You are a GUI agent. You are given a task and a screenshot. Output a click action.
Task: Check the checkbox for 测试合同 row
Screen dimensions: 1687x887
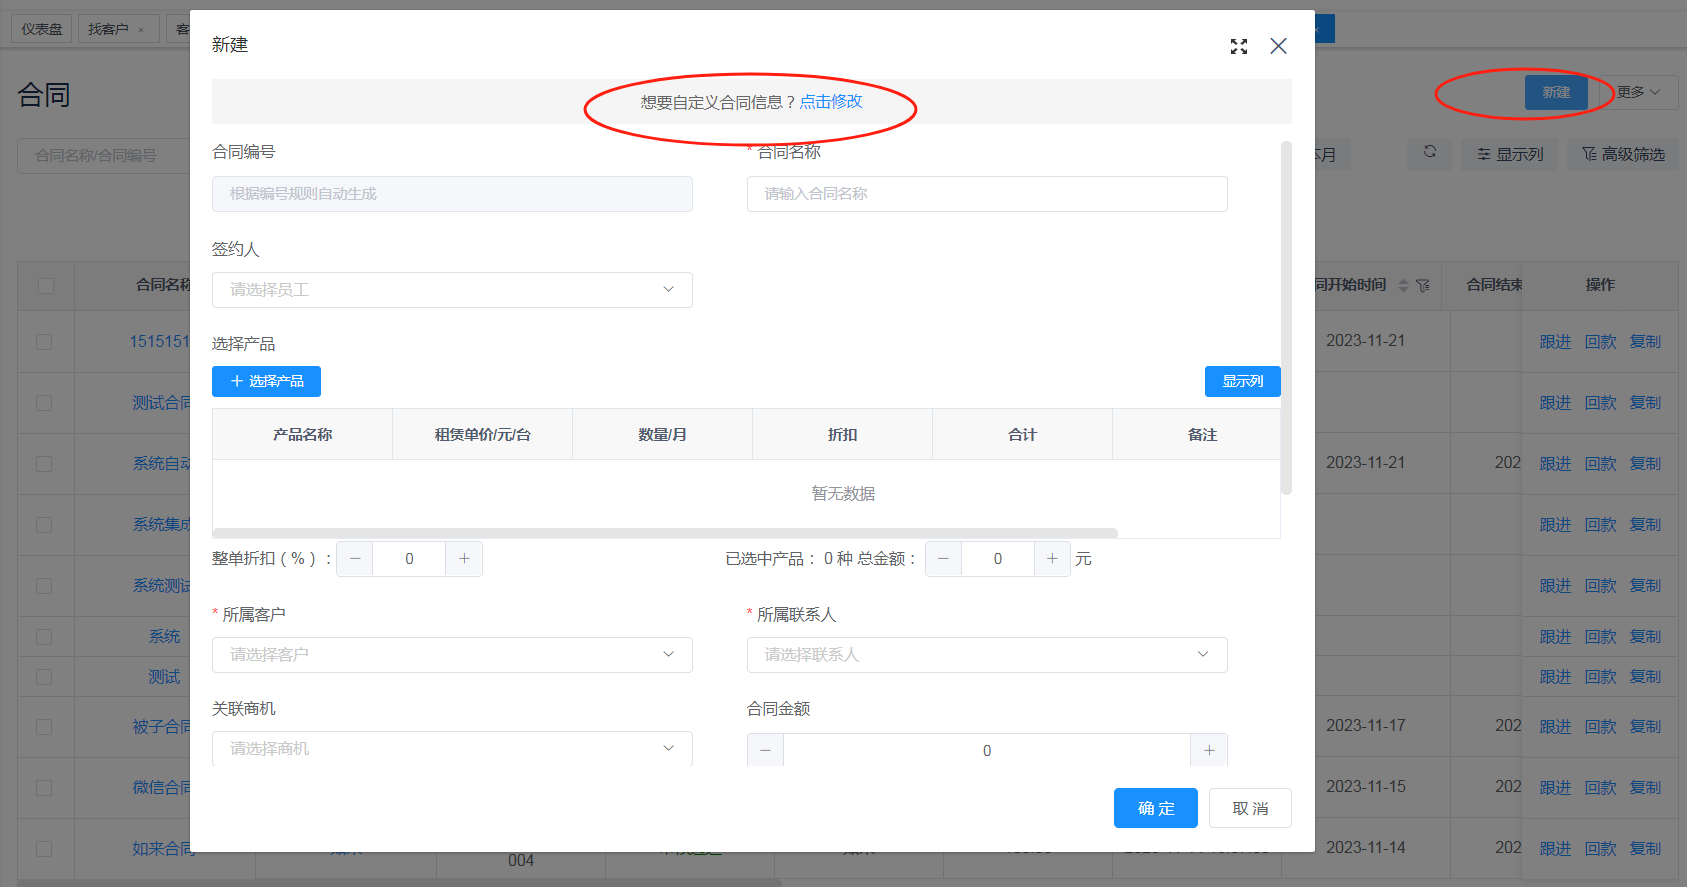[45, 403]
